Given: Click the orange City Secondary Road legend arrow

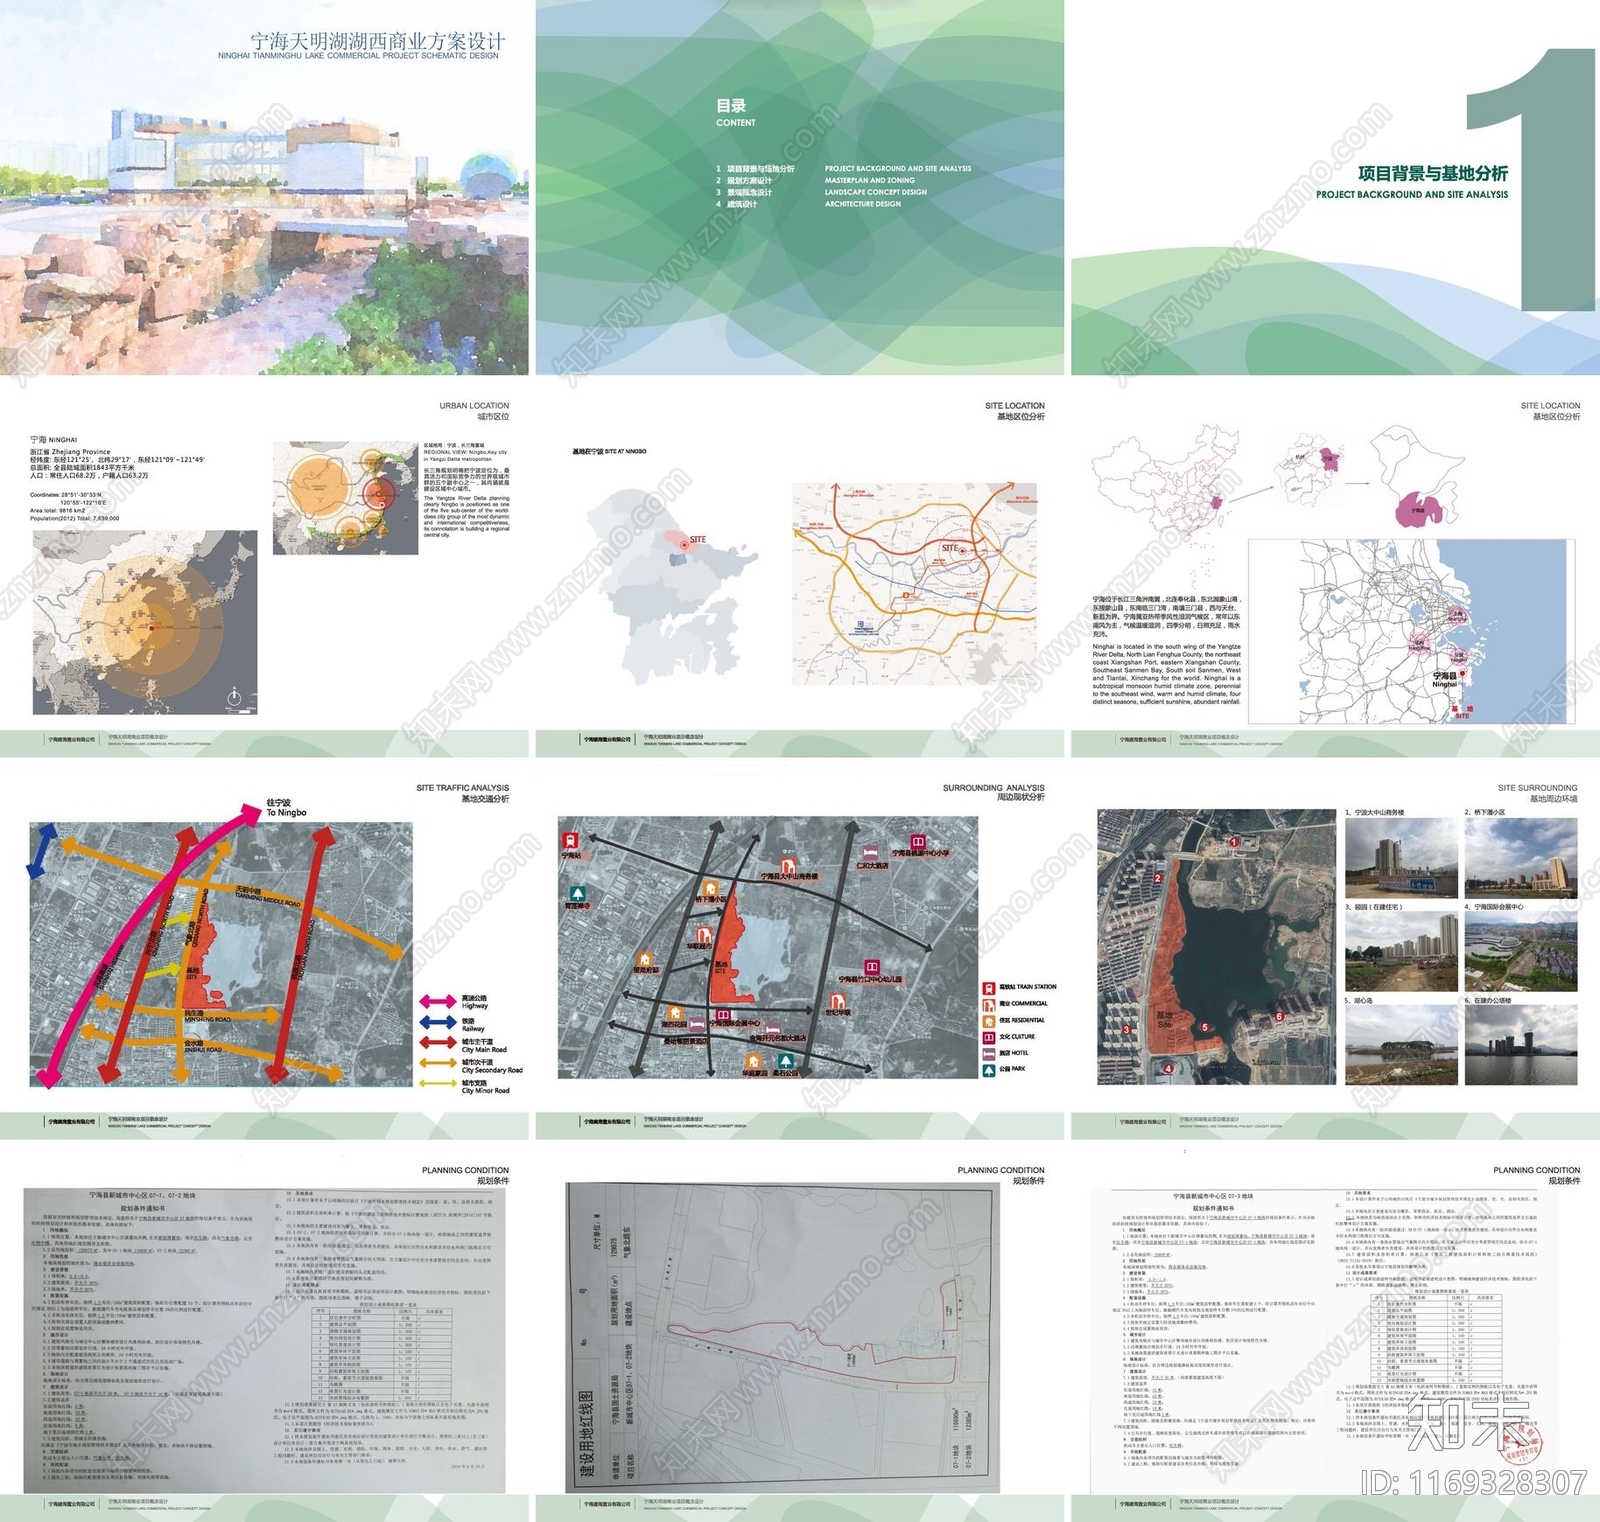Looking at the screenshot, I should [438, 1063].
